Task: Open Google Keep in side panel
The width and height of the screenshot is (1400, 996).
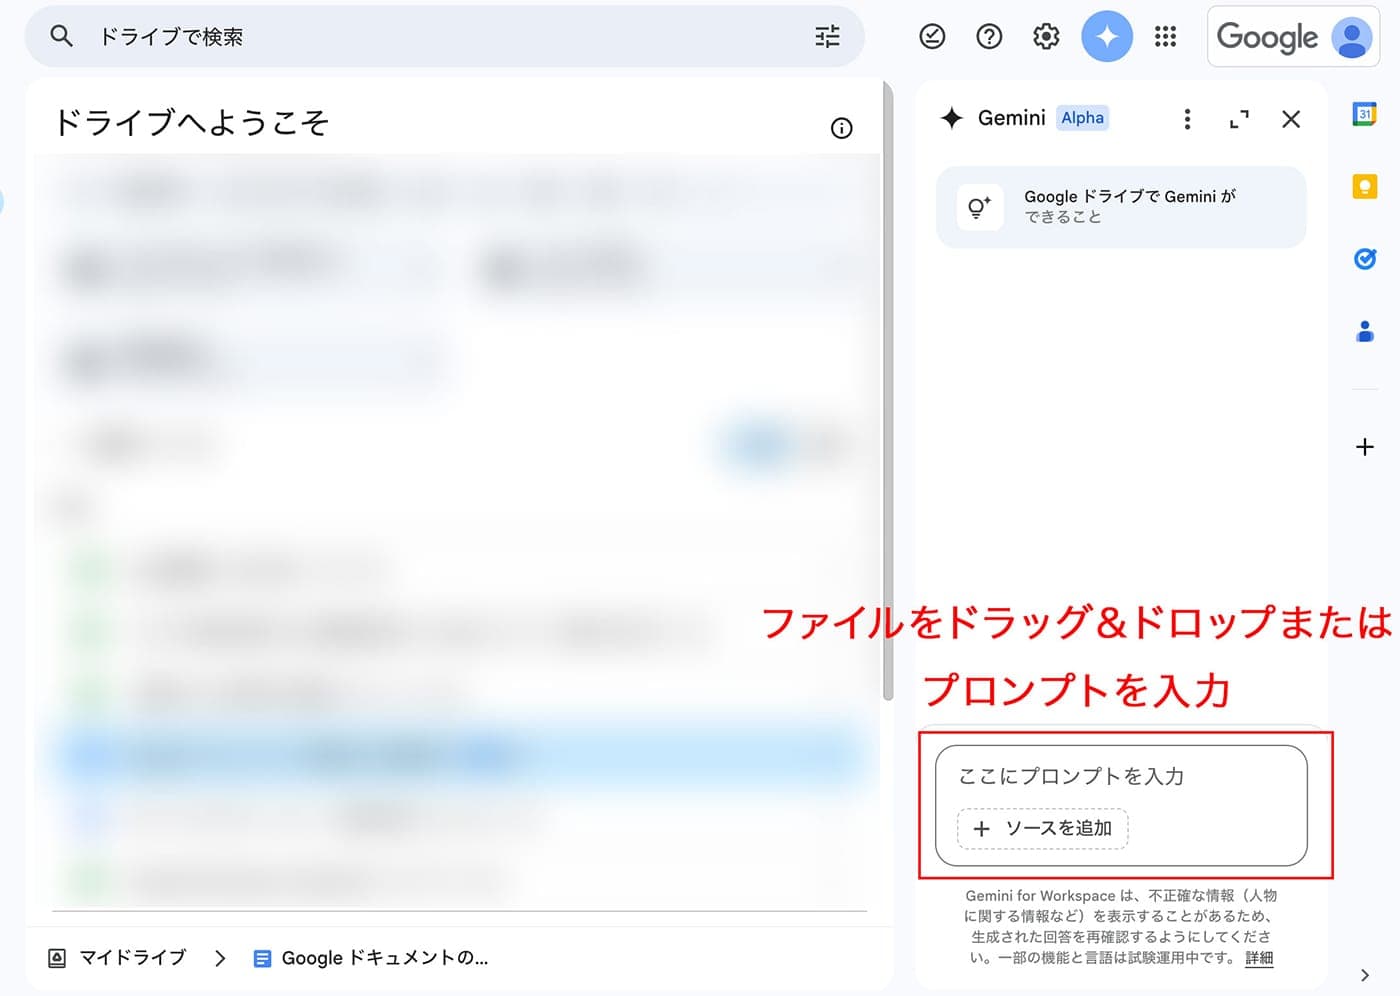Action: coord(1364,186)
